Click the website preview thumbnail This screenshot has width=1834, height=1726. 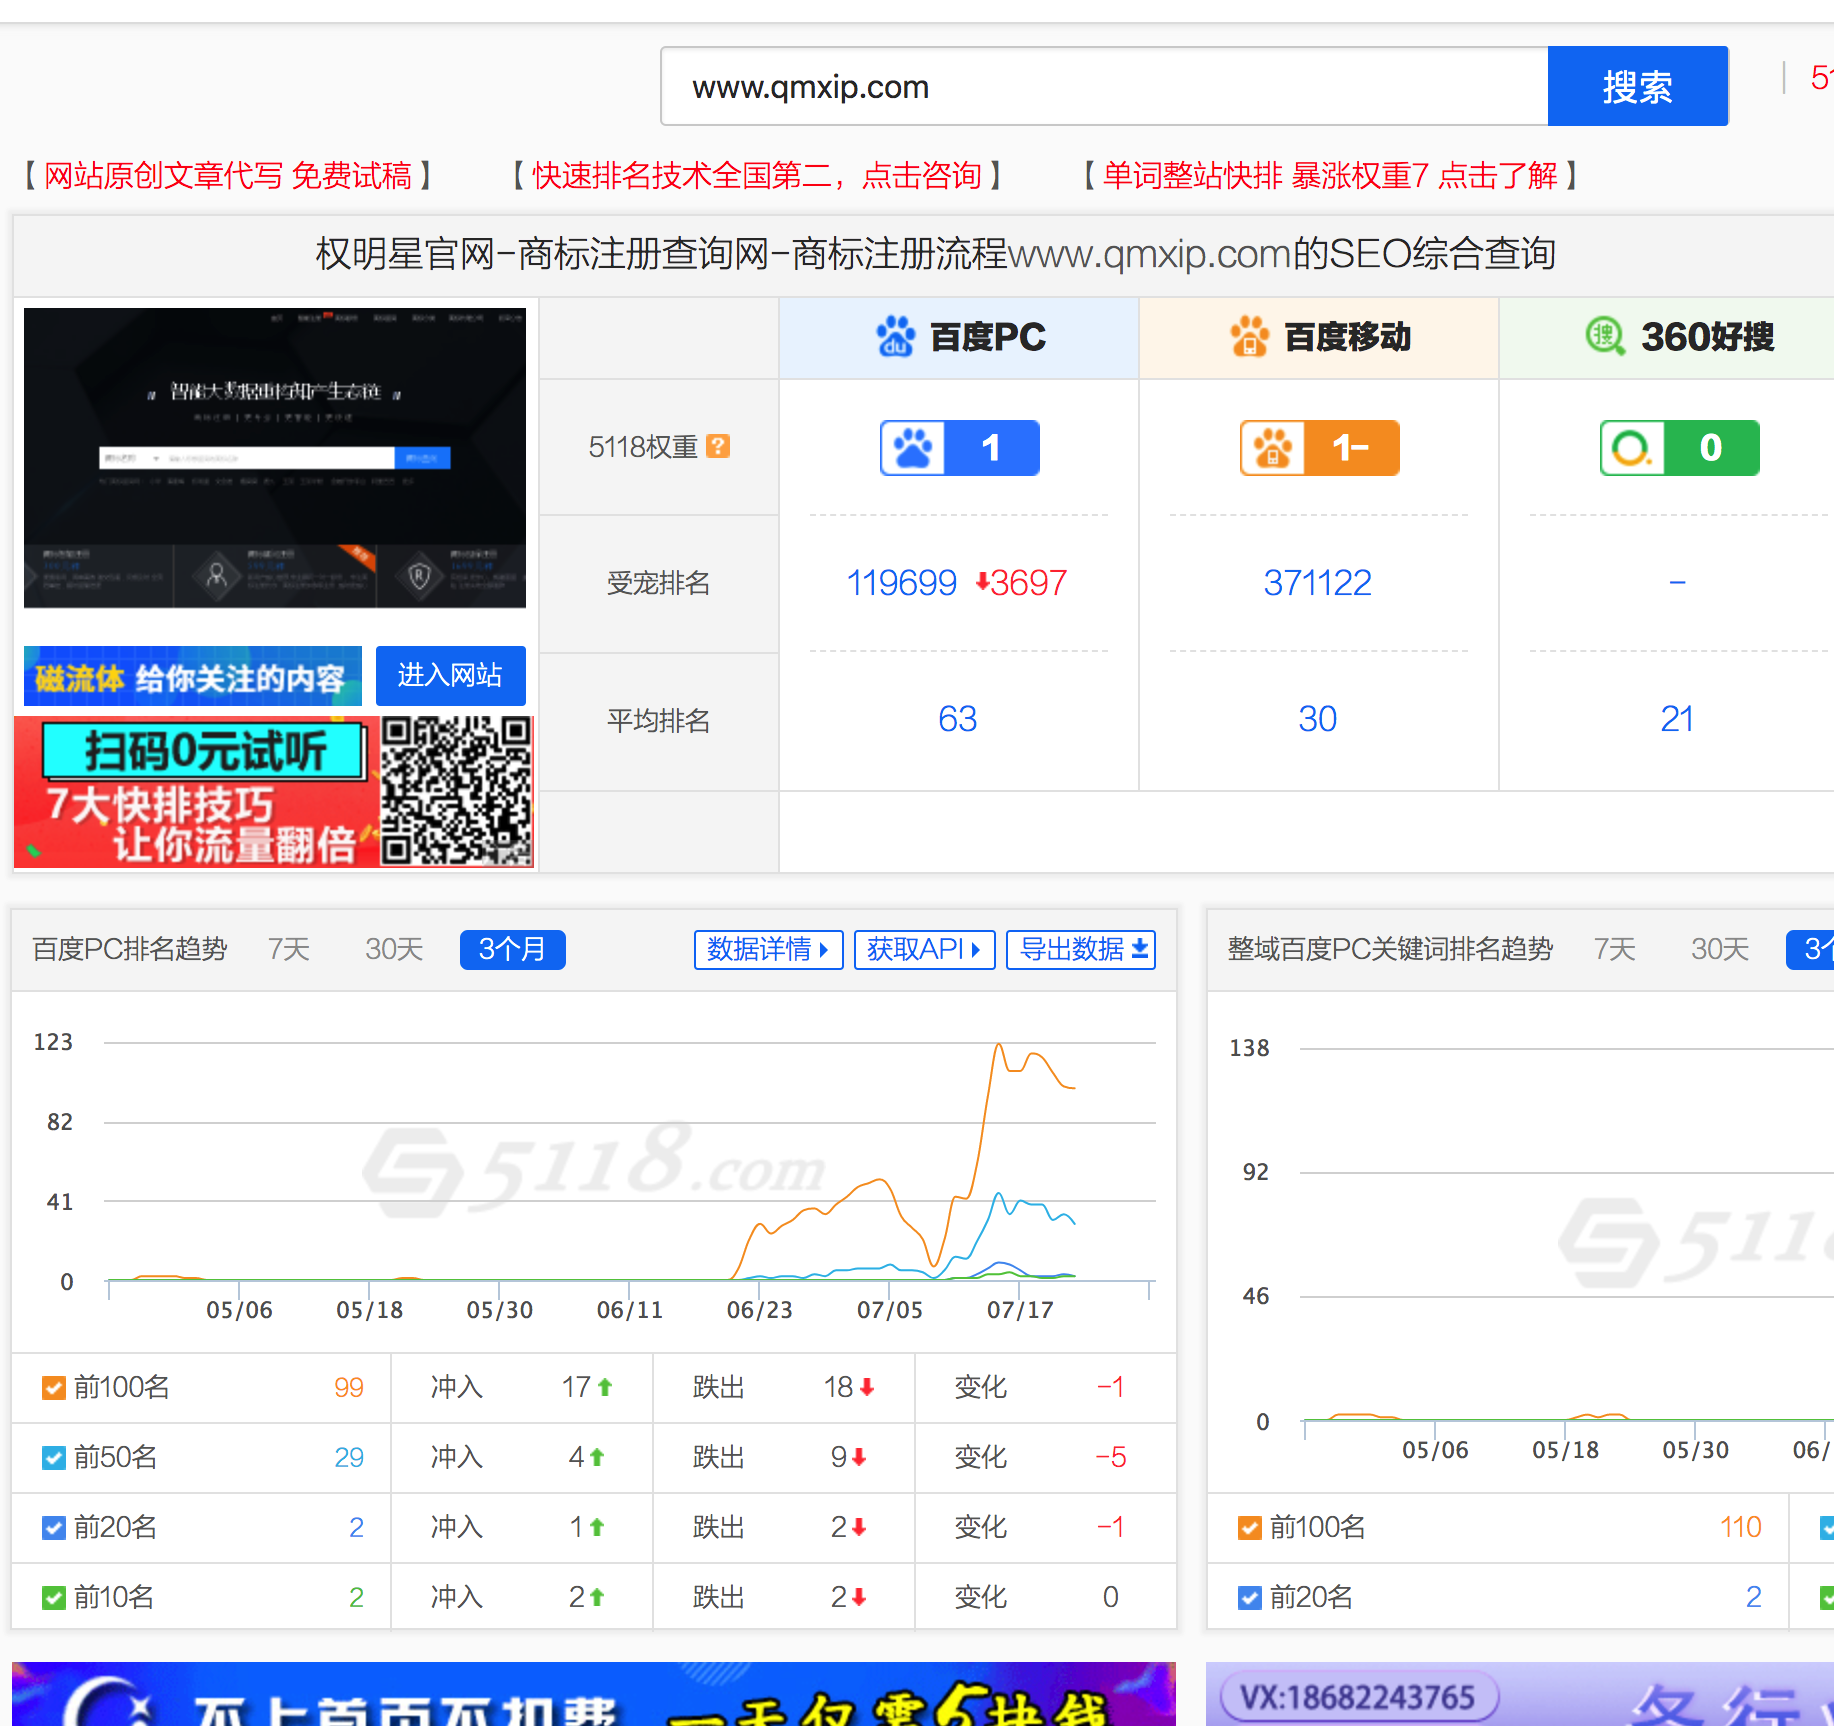[x=275, y=458]
